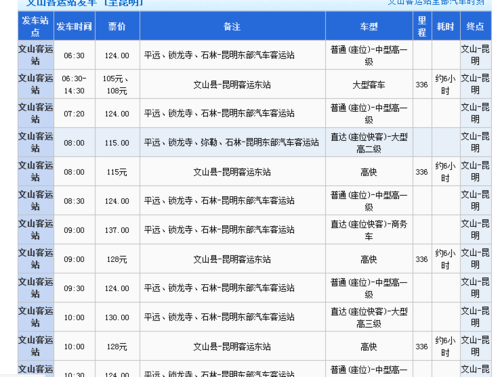Select the 直达(座位快客)-大型高二级 vehicle type cell
The width and height of the screenshot is (500, 377).
[369, 143]
